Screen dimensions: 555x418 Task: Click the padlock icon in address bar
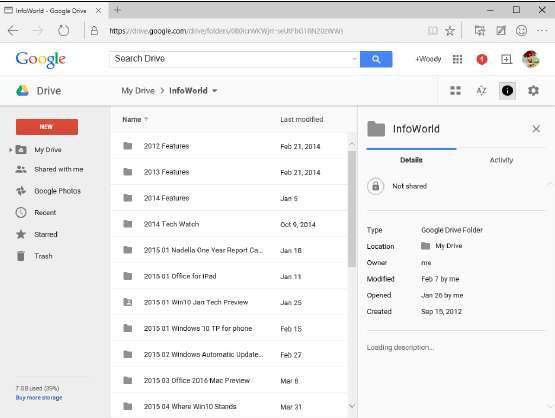point(94,31)
